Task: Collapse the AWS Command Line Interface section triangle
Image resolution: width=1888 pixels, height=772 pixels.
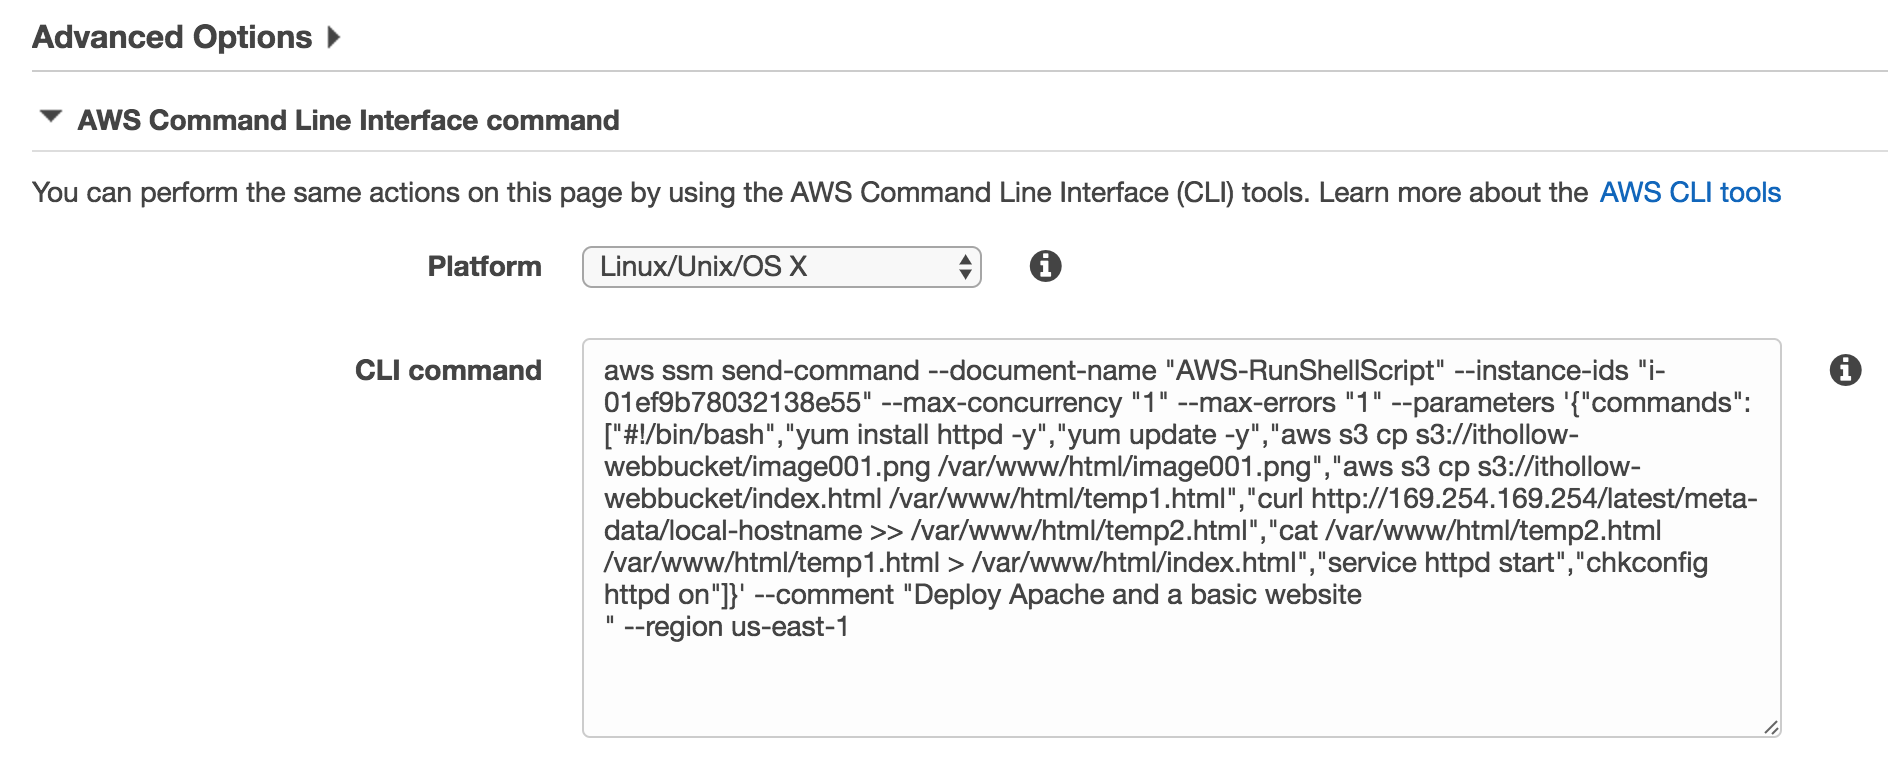Action: pos(50,117)
